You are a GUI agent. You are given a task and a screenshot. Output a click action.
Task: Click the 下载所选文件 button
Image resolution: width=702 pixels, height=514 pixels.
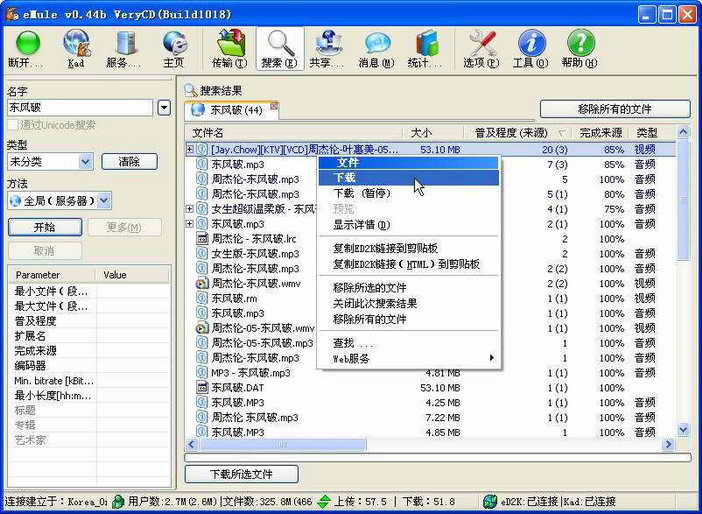pyautogui.click(x=241, y=473)
